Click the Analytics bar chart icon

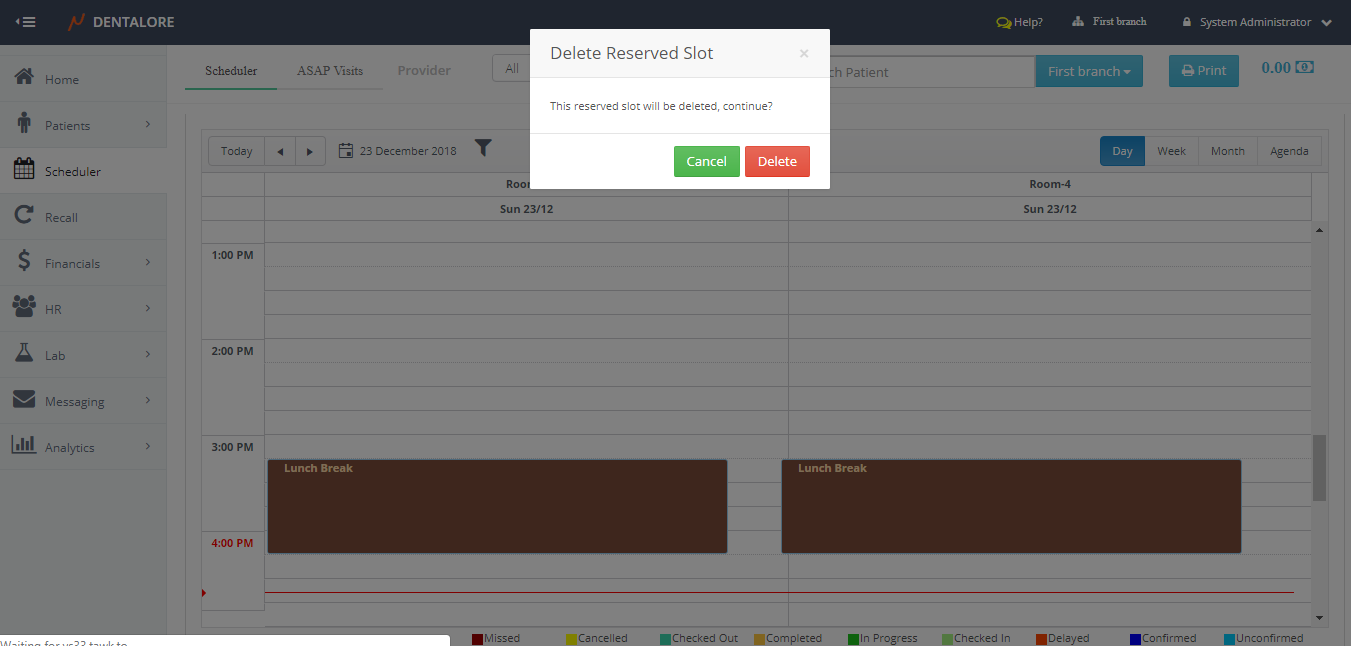tap(25, 446)
